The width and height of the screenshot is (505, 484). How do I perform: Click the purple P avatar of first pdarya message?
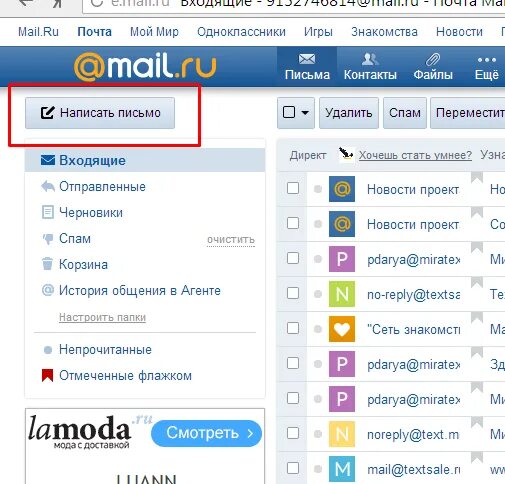pos(342,259)
